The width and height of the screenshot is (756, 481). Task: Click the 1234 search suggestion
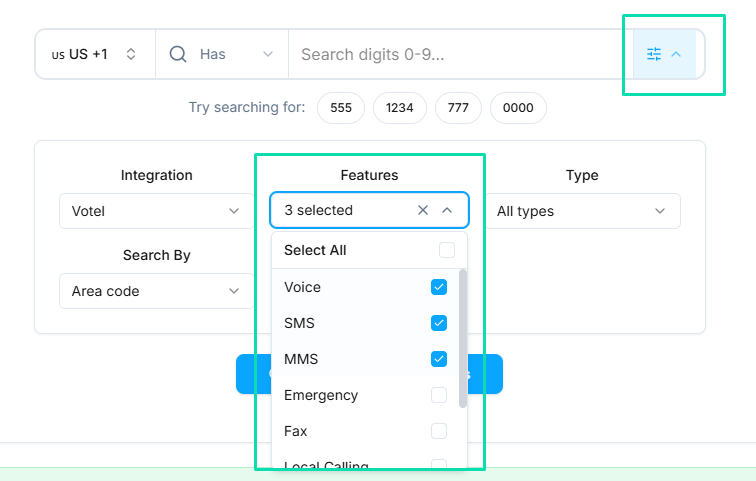point(400,108)
